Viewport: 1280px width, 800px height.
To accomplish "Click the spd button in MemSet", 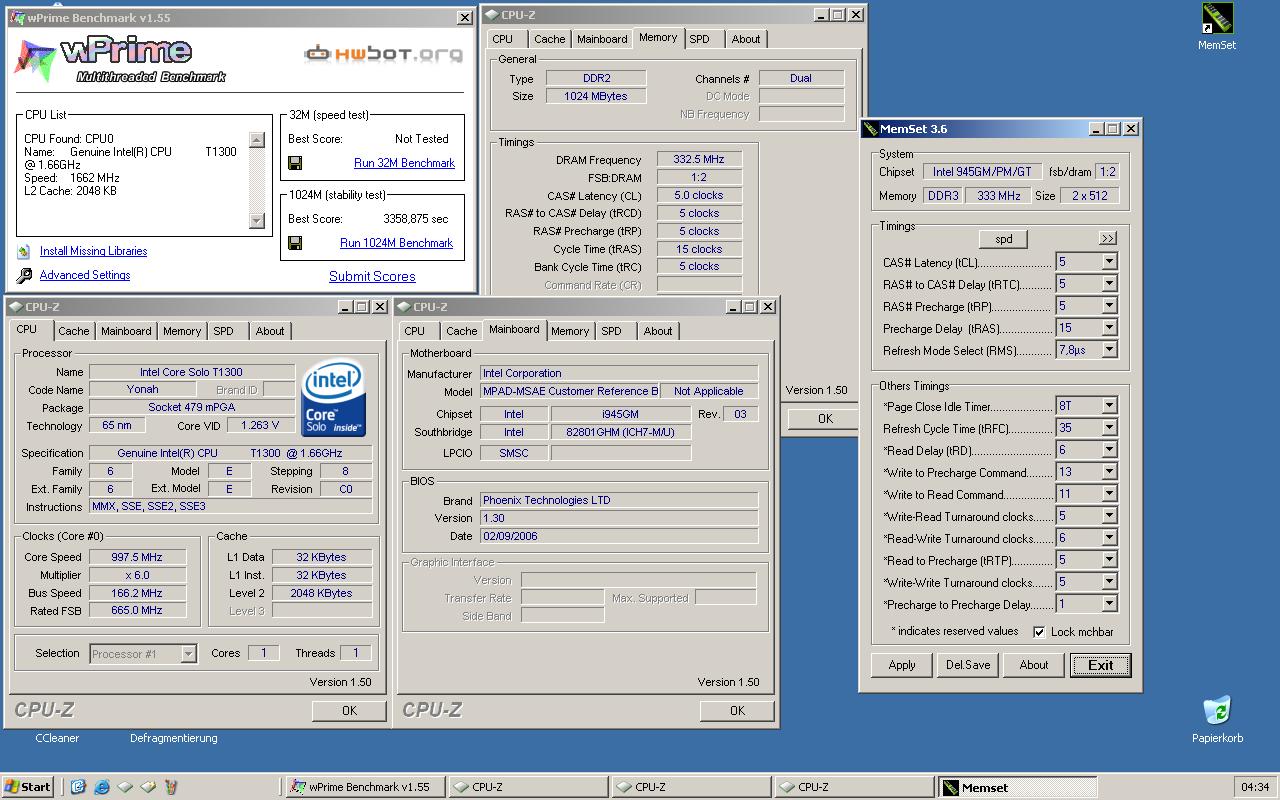I will click(x=1004, y=239).
